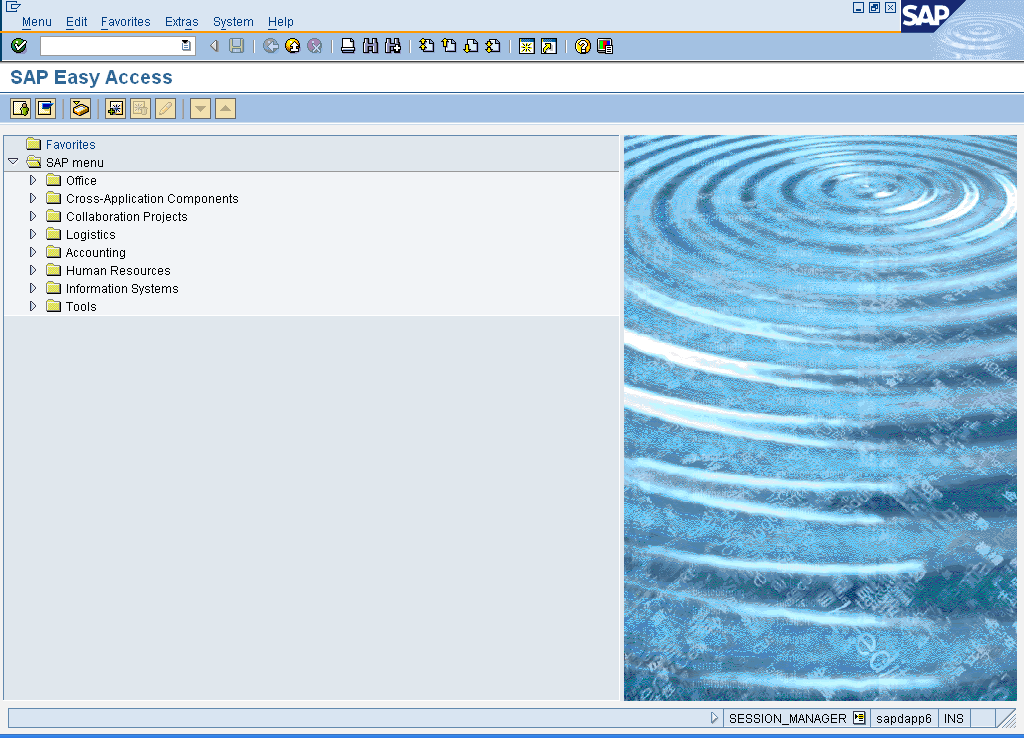Click the Delete Favorites icon
1024x738 pixels.
point(140,108)
